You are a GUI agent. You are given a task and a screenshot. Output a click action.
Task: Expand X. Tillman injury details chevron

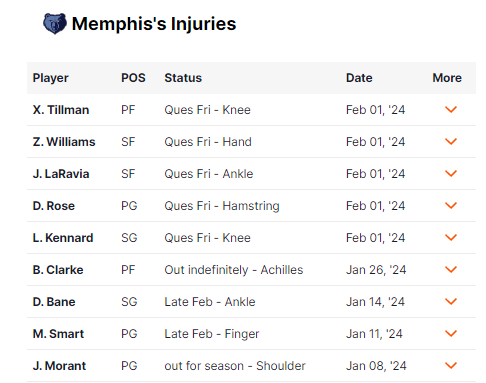[451, 110]
